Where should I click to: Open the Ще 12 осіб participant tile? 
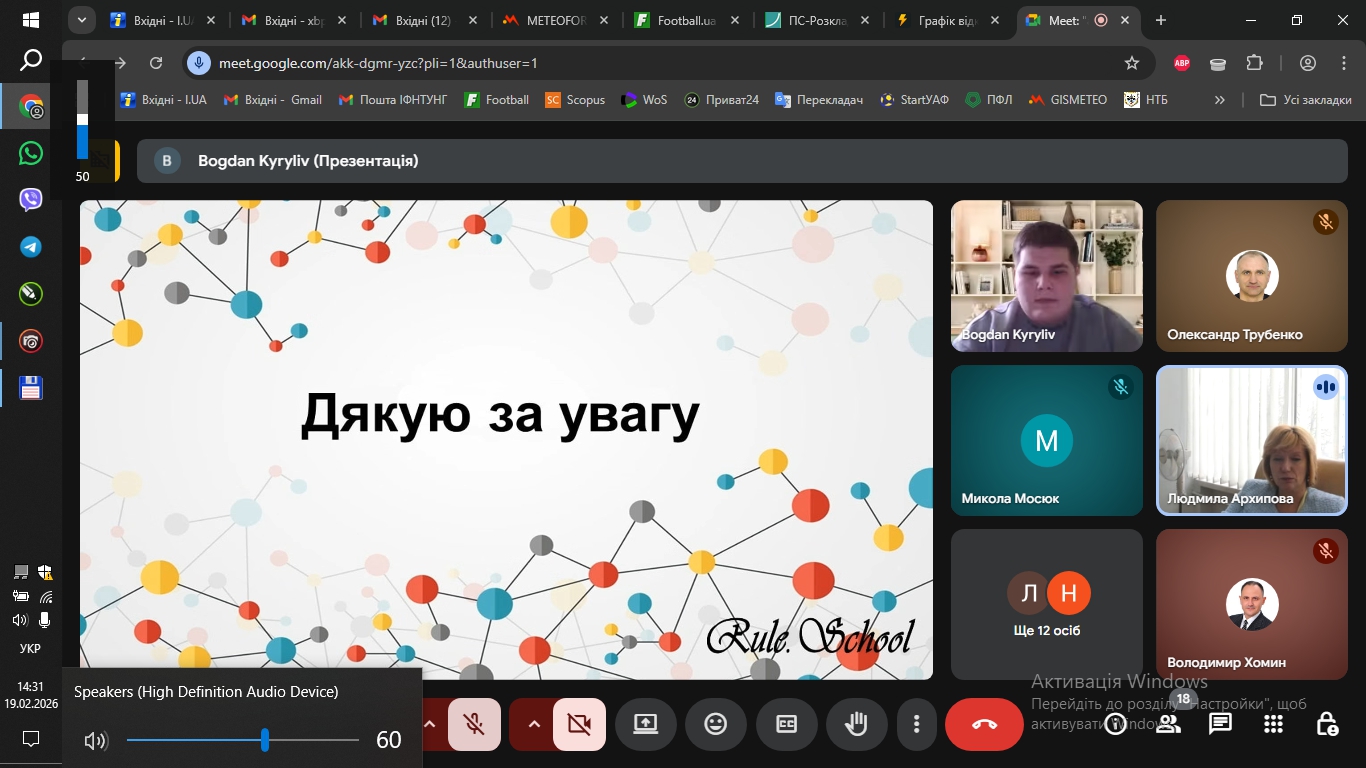1046,604
